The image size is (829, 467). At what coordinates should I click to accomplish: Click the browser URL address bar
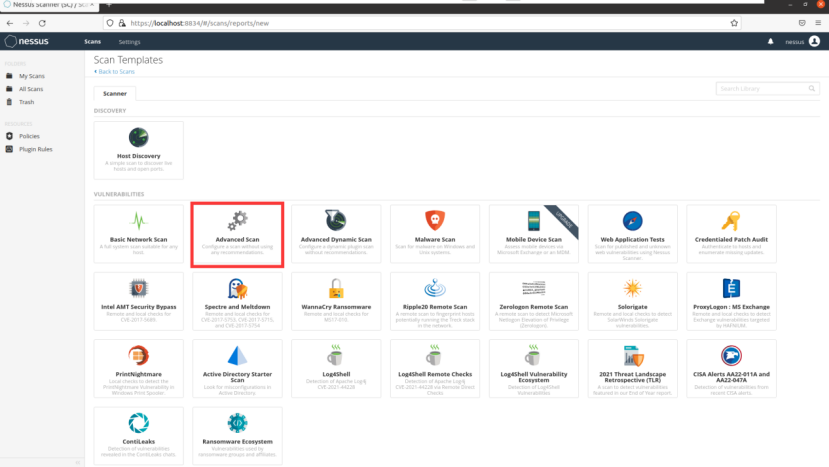click(x=423, y=23)
